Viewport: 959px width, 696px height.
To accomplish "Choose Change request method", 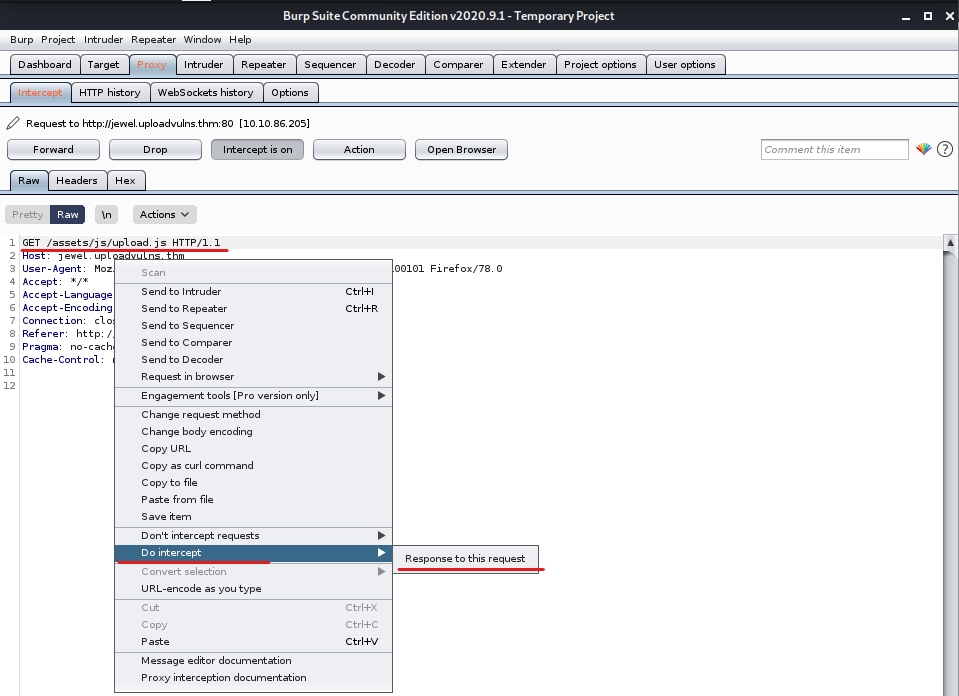I will (x=253, y=414).
